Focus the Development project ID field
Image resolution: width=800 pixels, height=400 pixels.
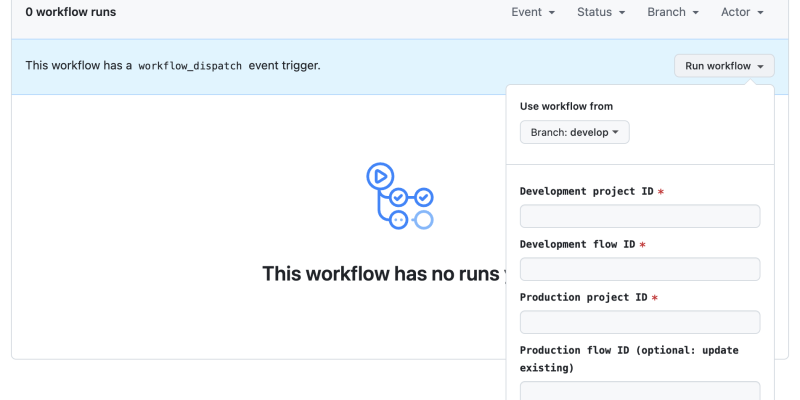pos(640,216)
